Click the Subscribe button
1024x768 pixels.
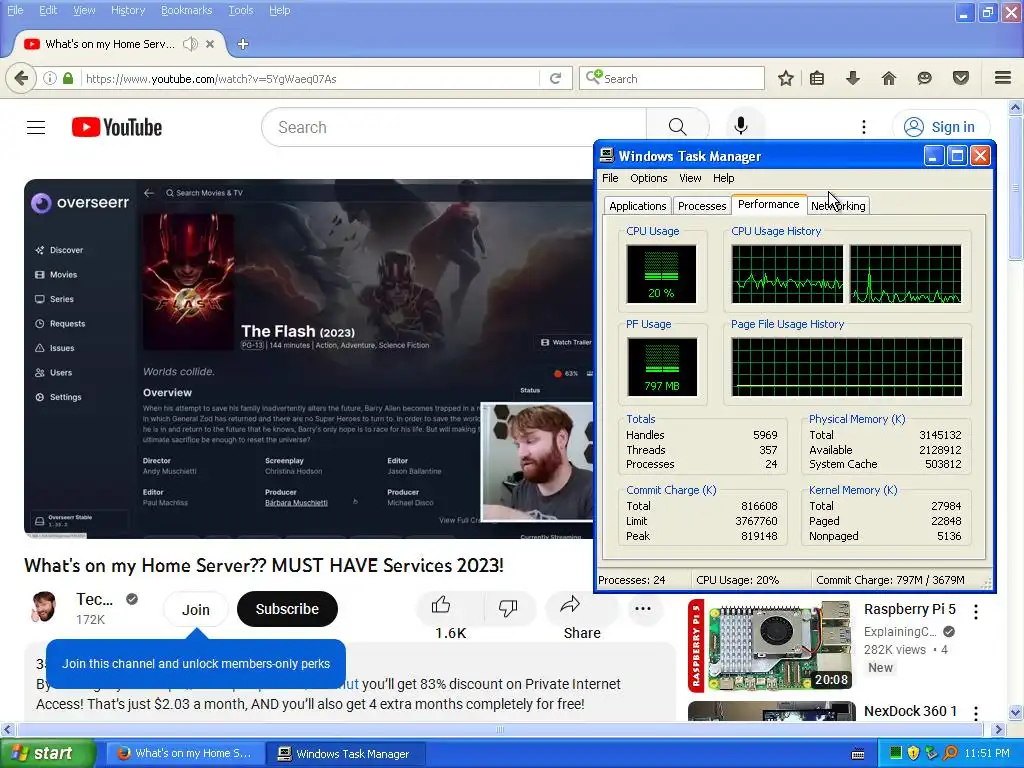[x=287, y=609]
